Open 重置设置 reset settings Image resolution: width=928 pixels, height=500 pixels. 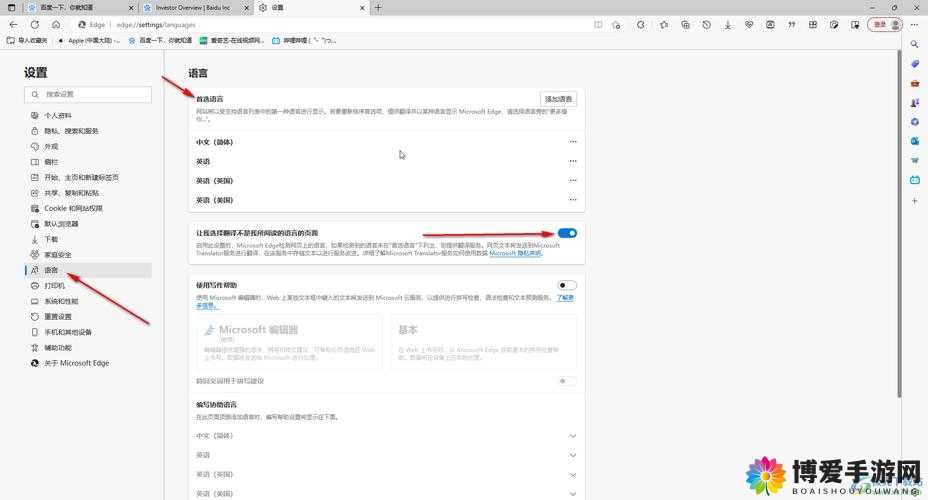(x=88, y=317)
